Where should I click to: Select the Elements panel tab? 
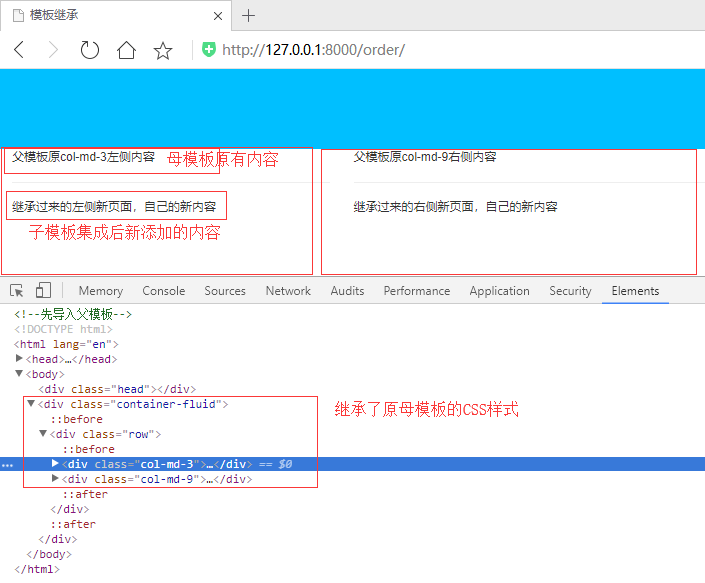click(635, 291)
